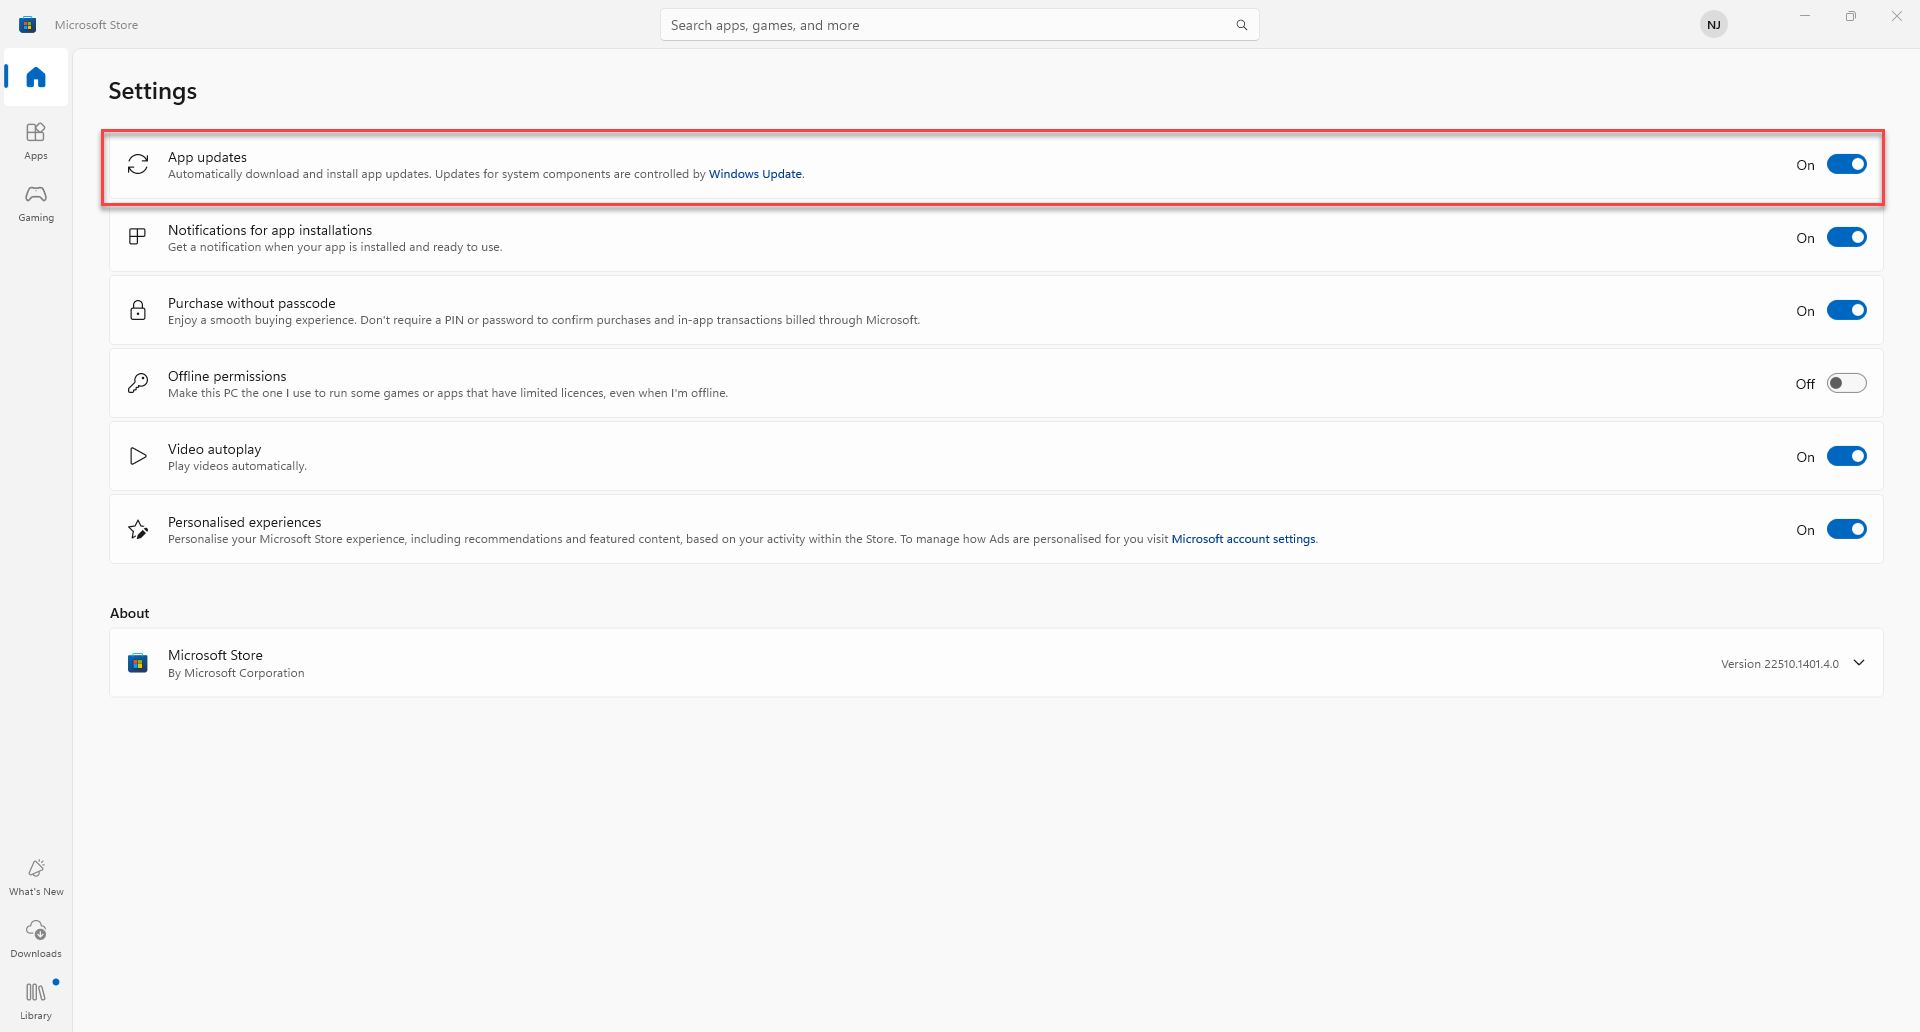This screenshot has height=1032, width=1920.
Task: Open the Windows Update link
Action: click(755, 174)
